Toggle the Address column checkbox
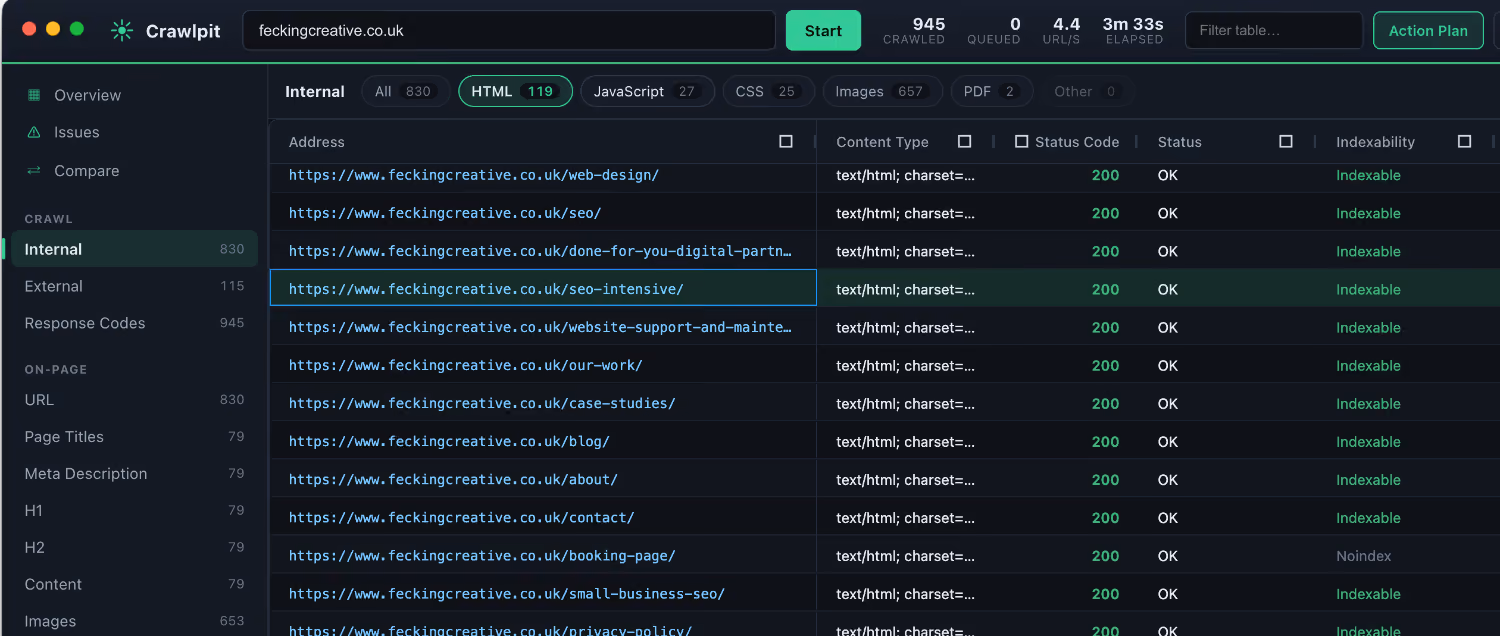Viewport: 1500px width, 636px height. (786, 142)
